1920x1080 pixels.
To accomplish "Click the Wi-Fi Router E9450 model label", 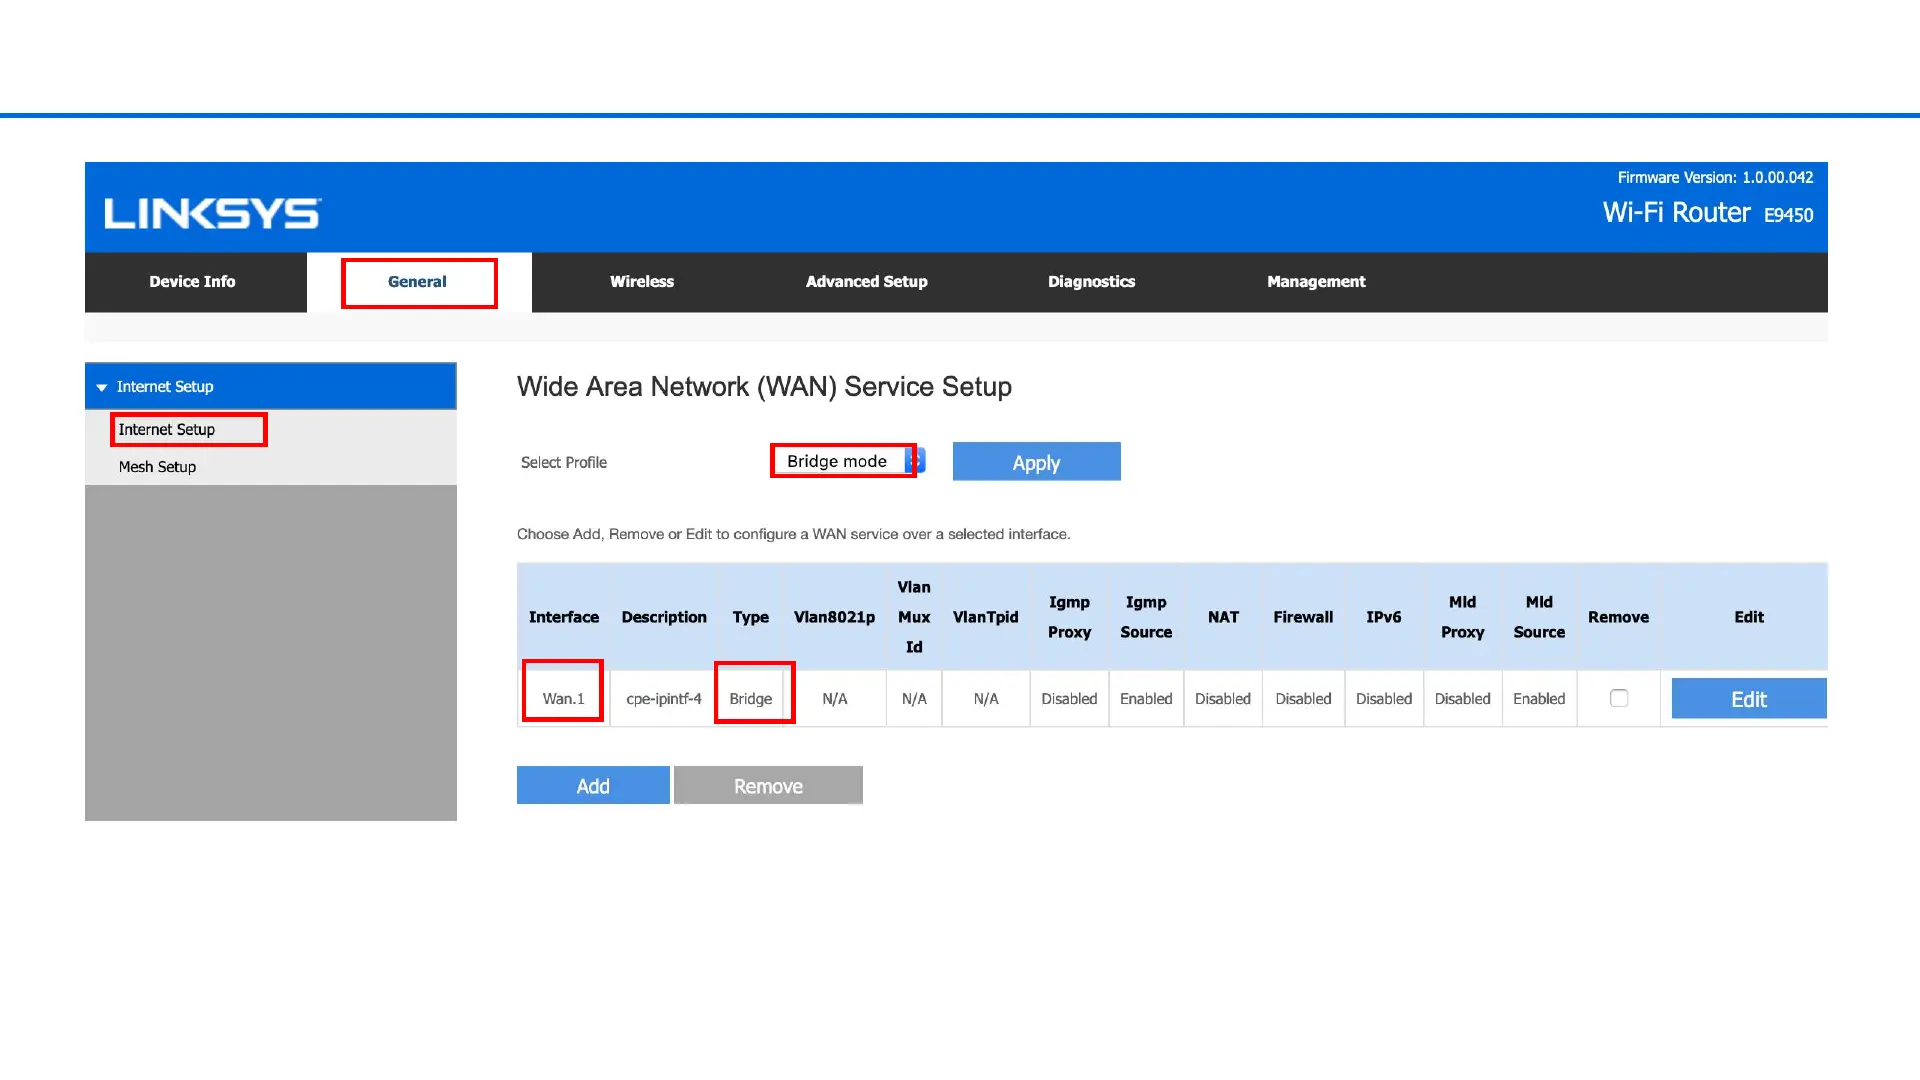I will pos(1707,213).
